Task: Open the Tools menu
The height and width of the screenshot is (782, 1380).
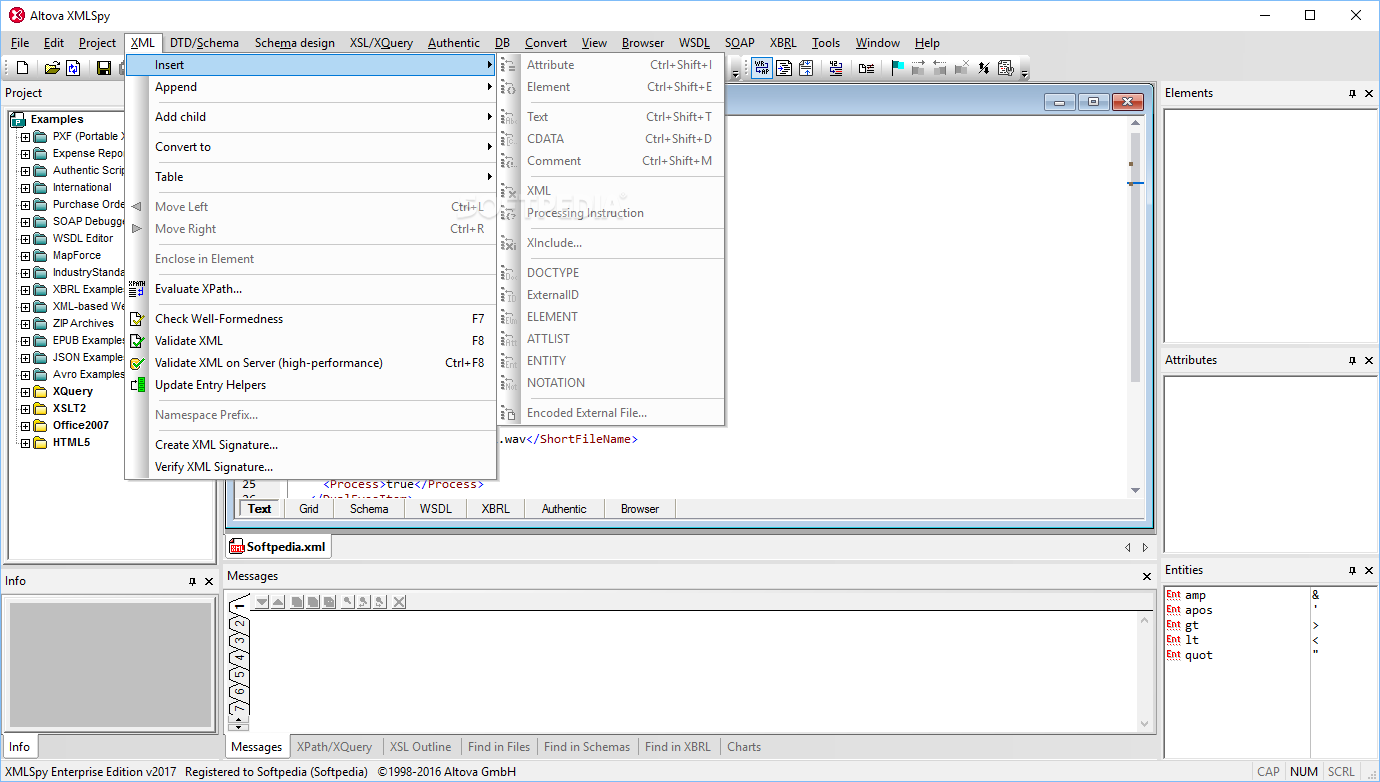Action: pos(826,43)
